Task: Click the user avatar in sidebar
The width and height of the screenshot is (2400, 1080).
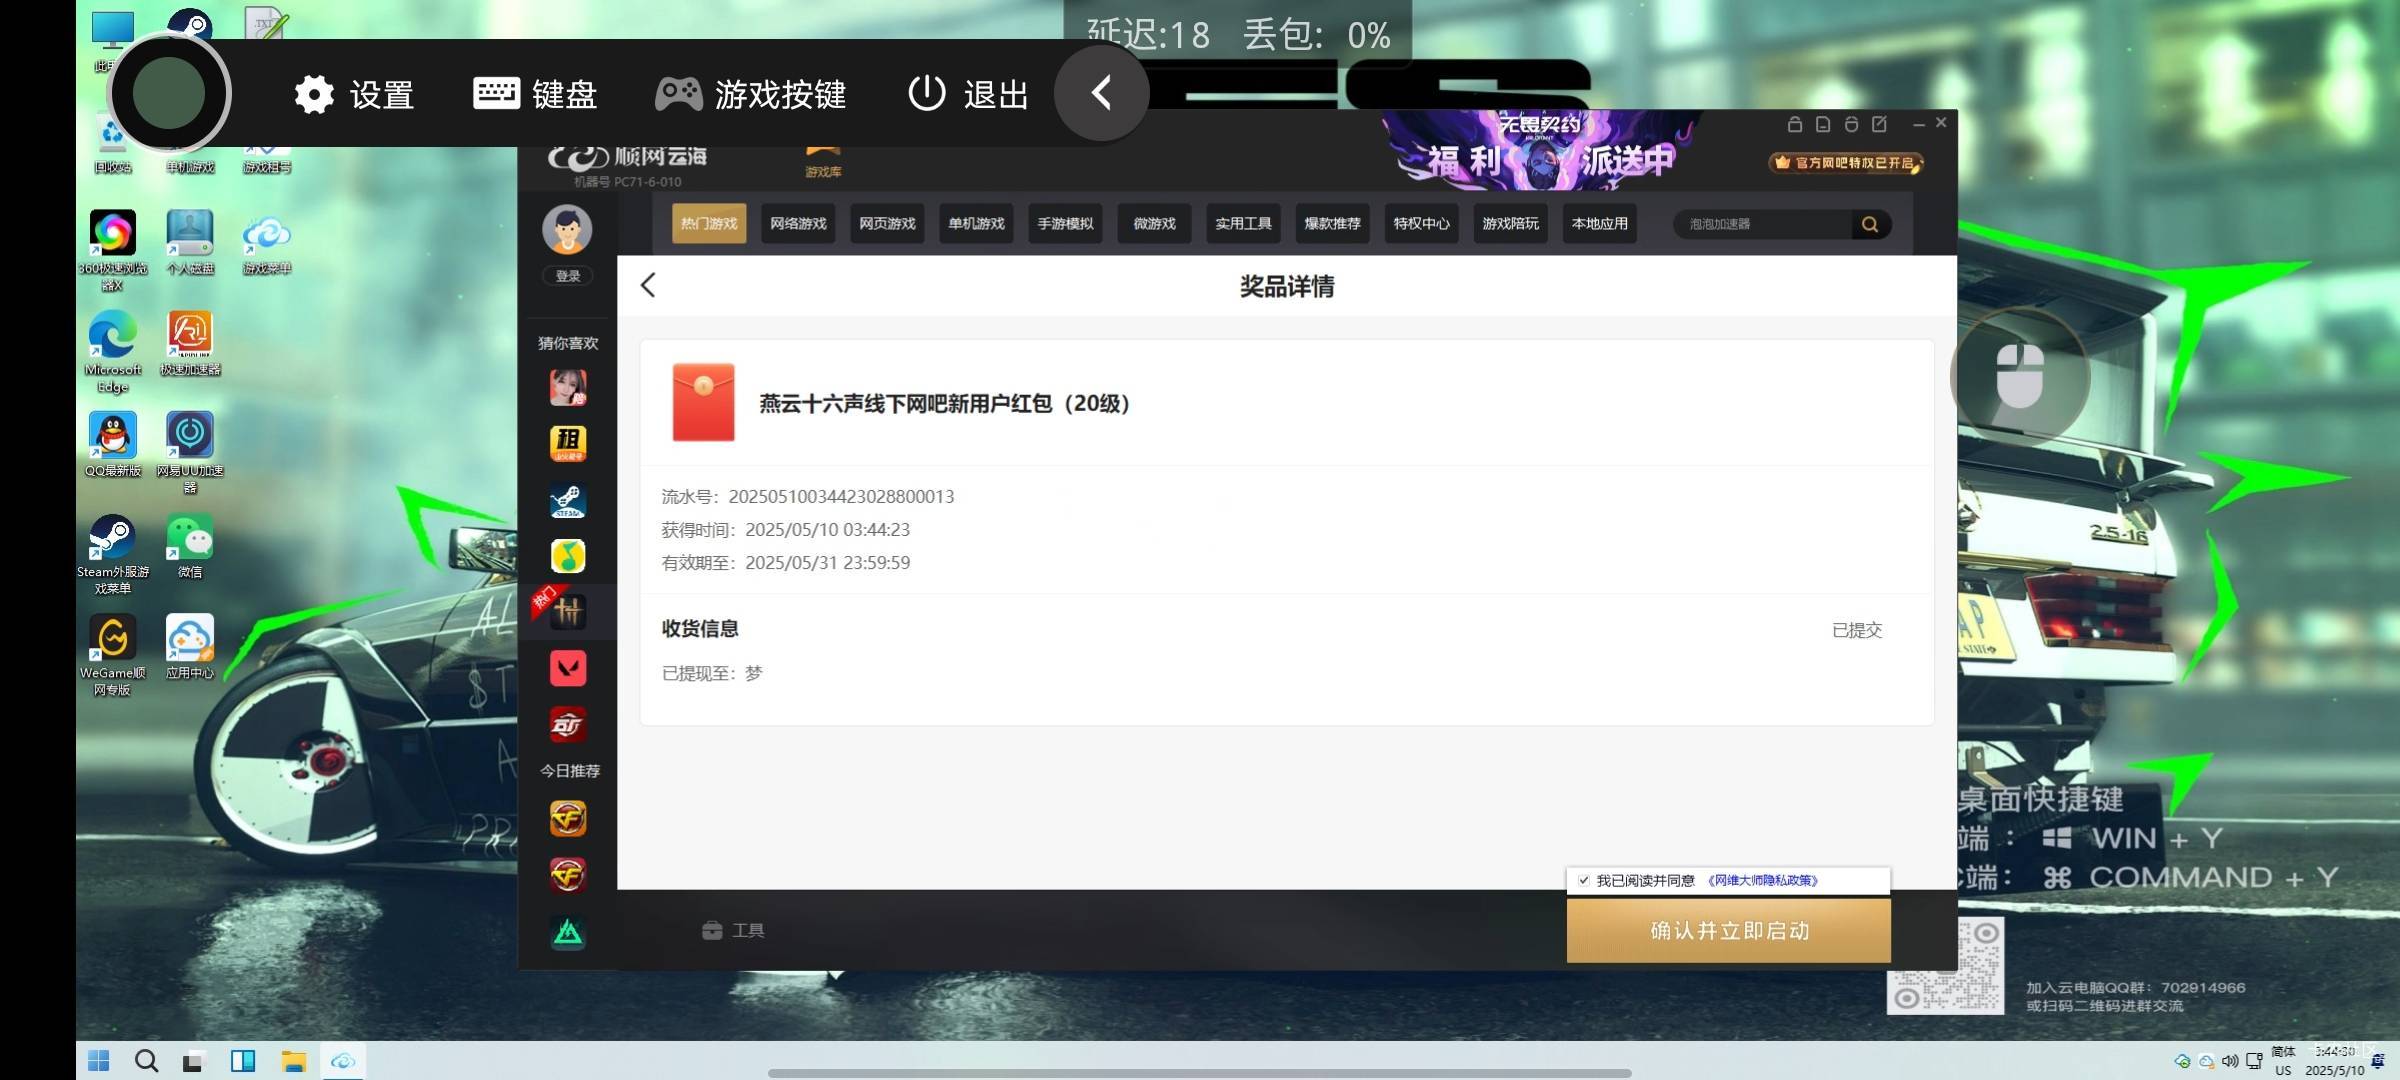Action: coord(567,230)
